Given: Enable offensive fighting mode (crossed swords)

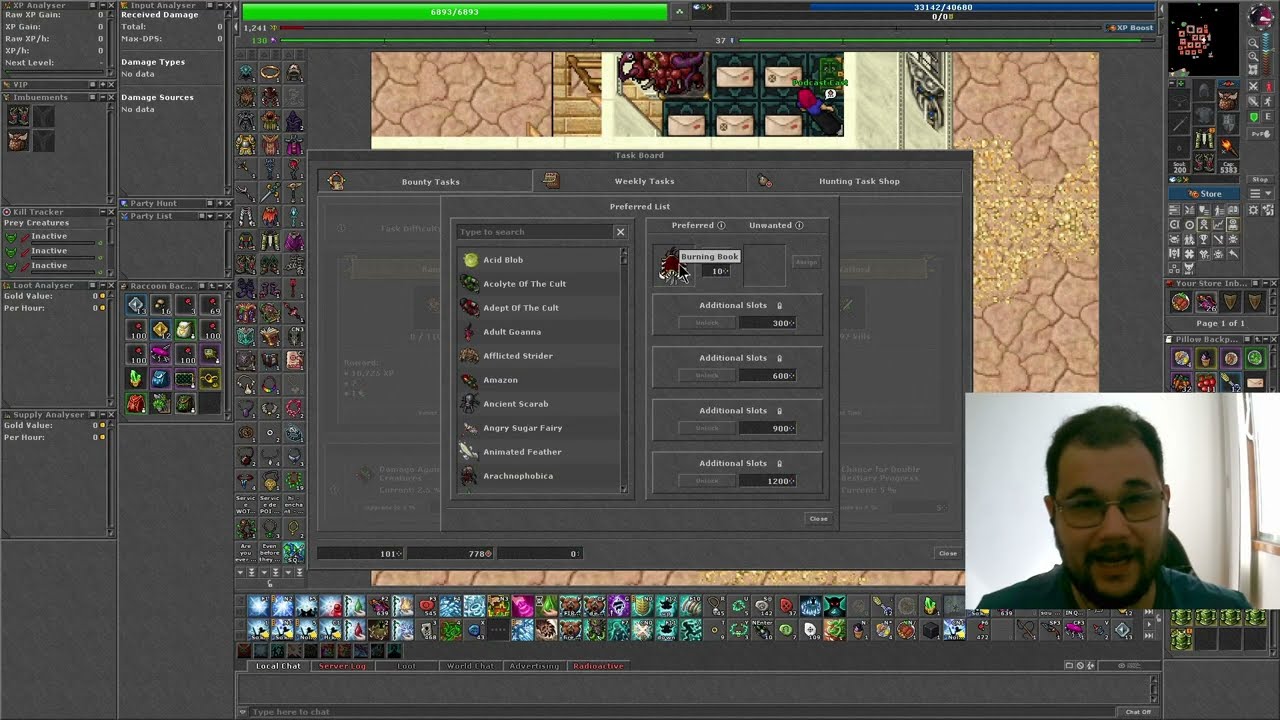Looking at the screenshot, I should point(1254,87).
